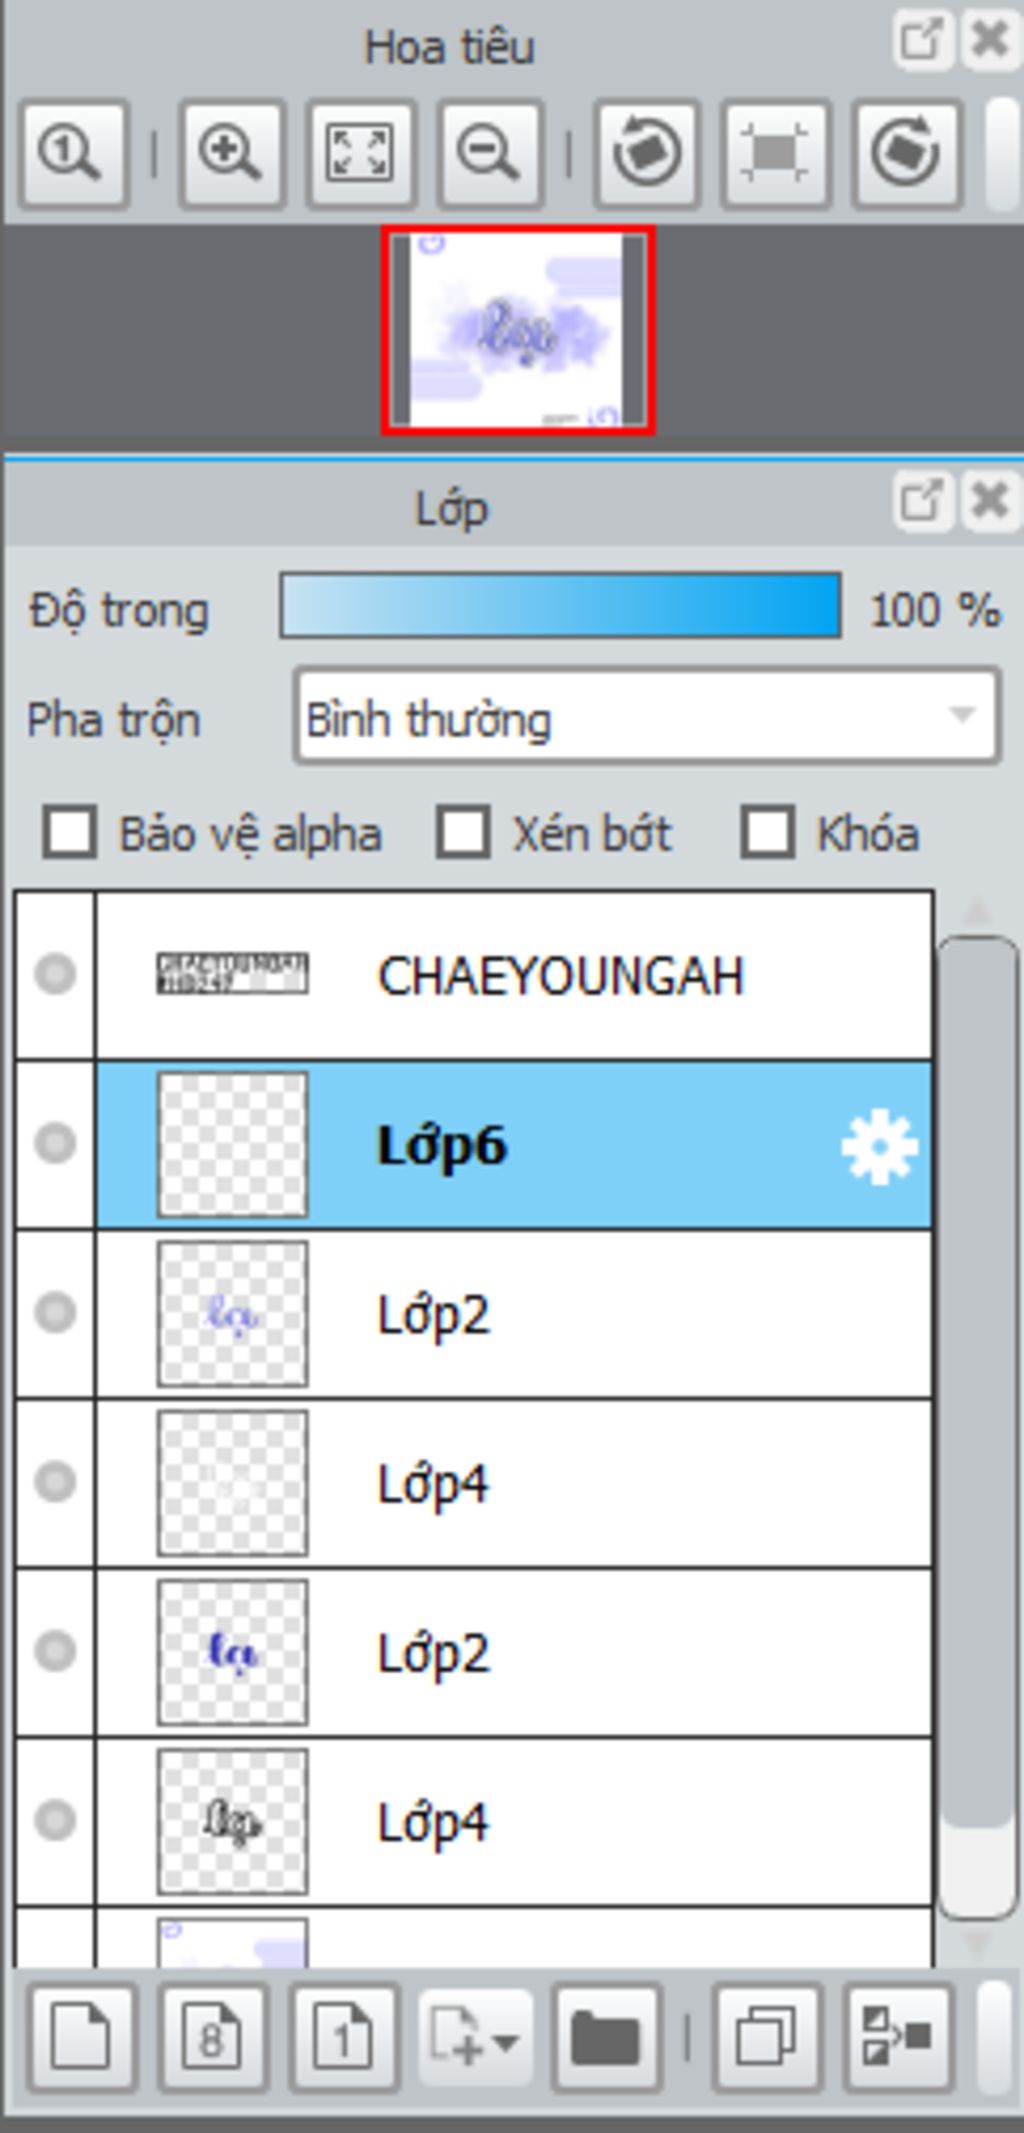Check the Khóa lock checkbox
The image size is (1024, 2133).
pyautogui.click(x=767, y=833)
